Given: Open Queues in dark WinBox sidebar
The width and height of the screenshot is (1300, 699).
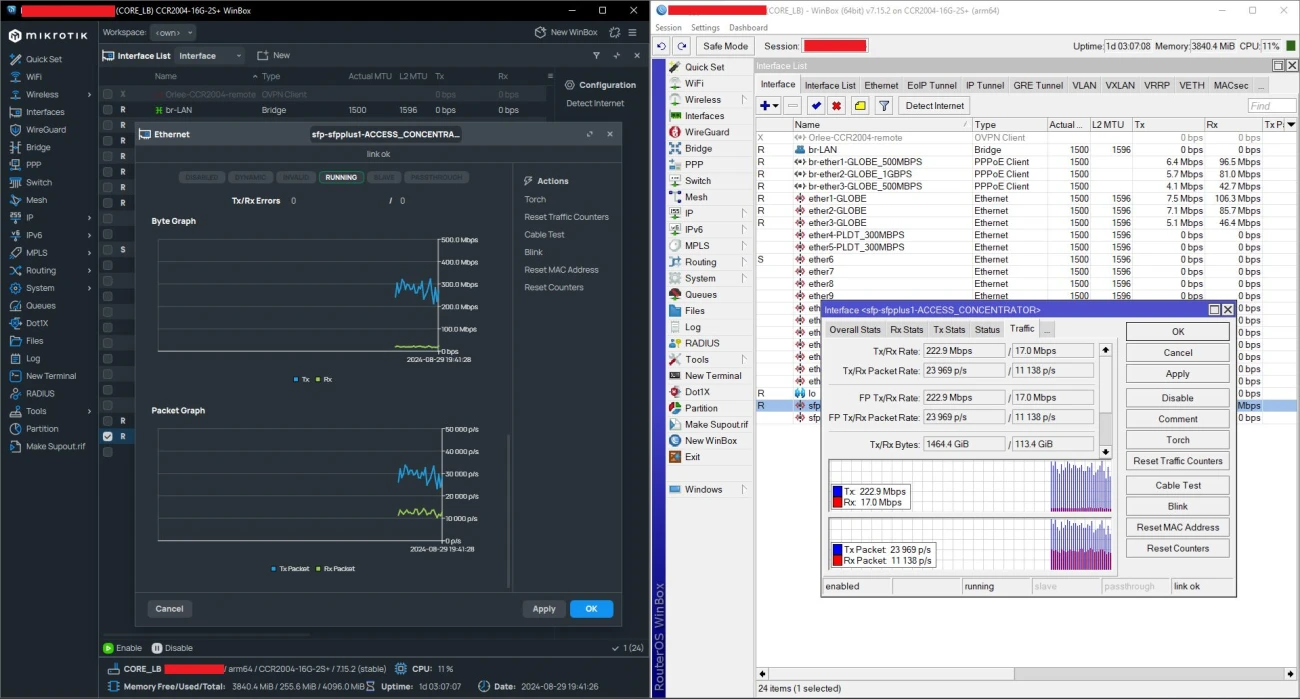Looking at the screenshot, I should click(x=40, y=306).
